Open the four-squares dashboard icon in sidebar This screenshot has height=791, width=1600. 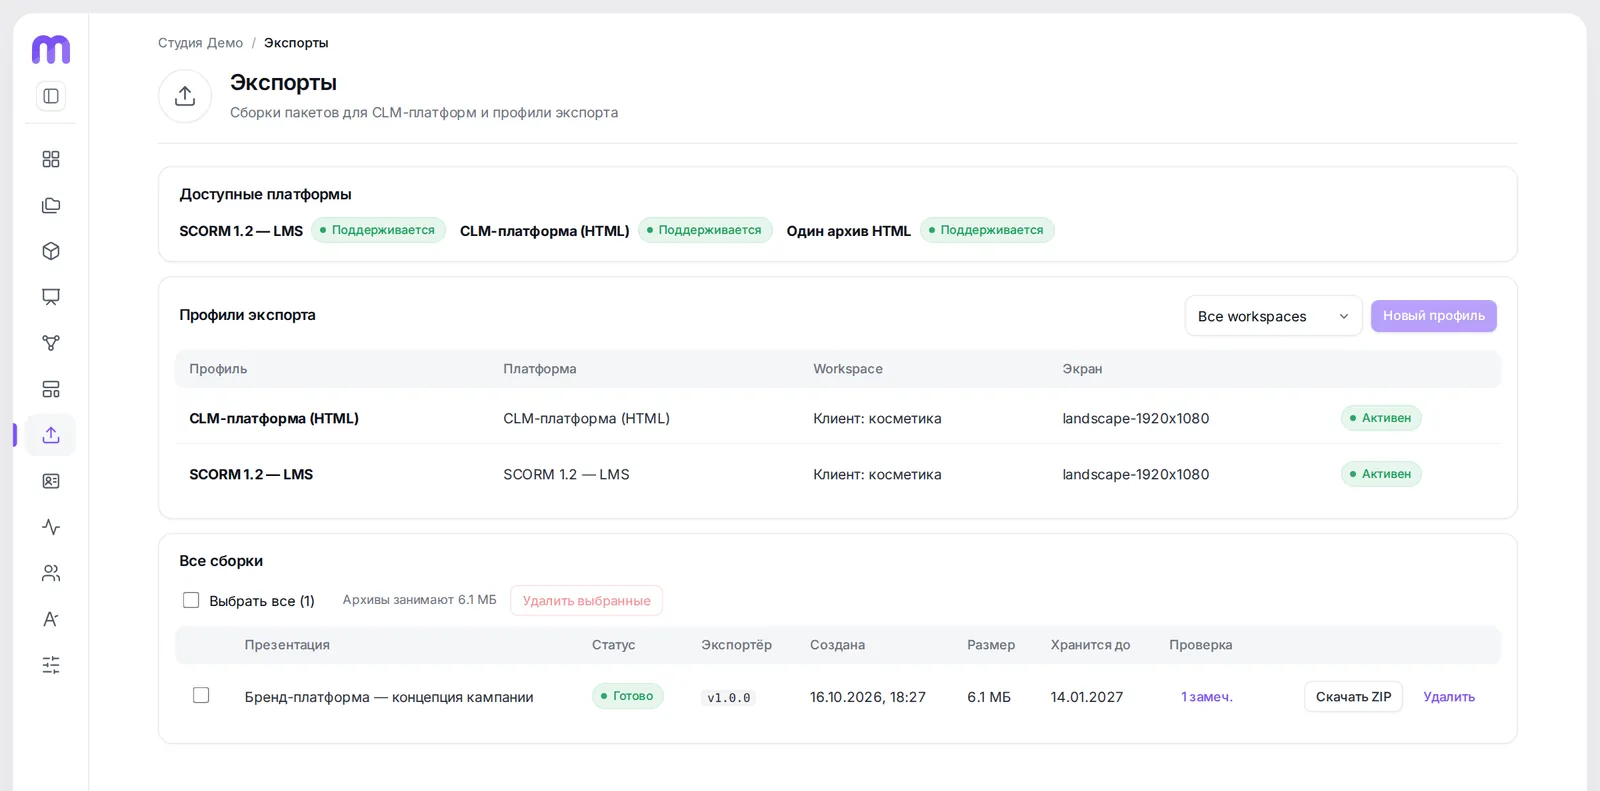tap(51, 159)
